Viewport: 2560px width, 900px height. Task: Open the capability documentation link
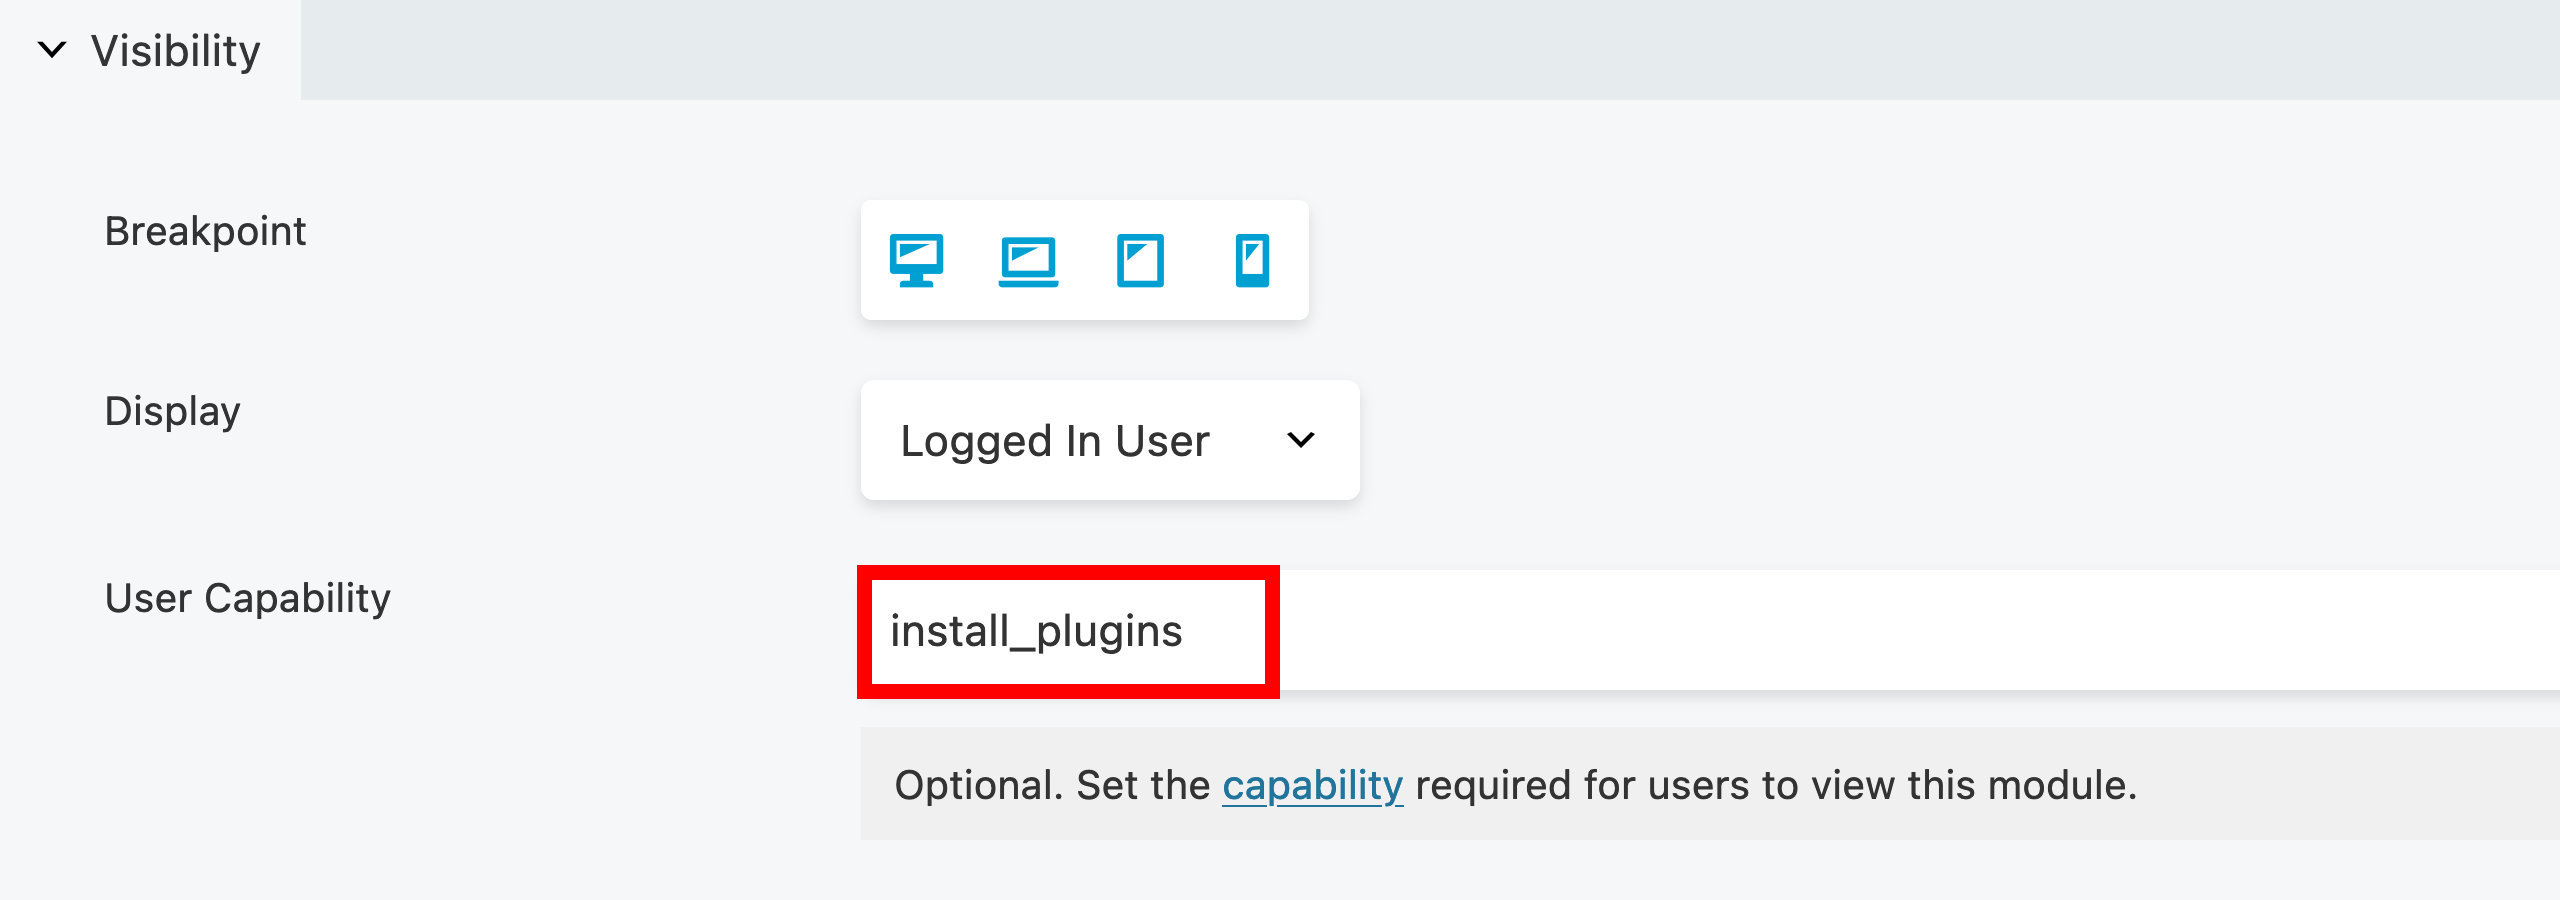[1313, 786]
